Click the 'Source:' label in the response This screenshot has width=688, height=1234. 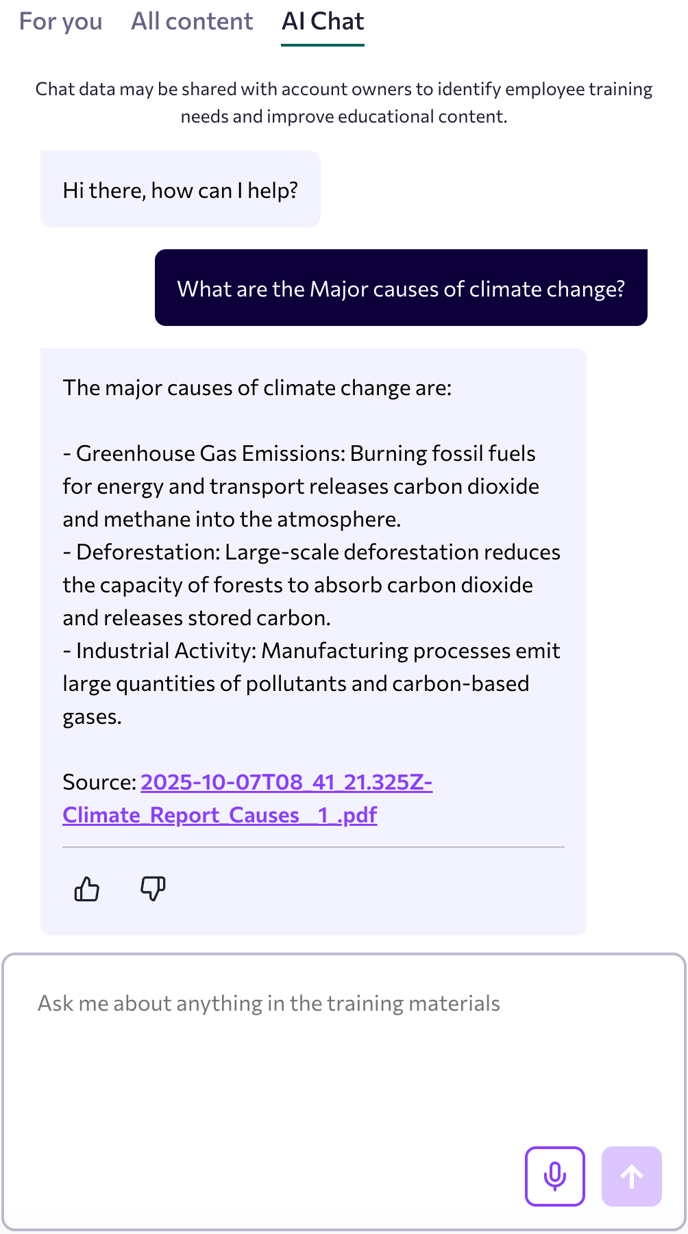pos(99,782)
